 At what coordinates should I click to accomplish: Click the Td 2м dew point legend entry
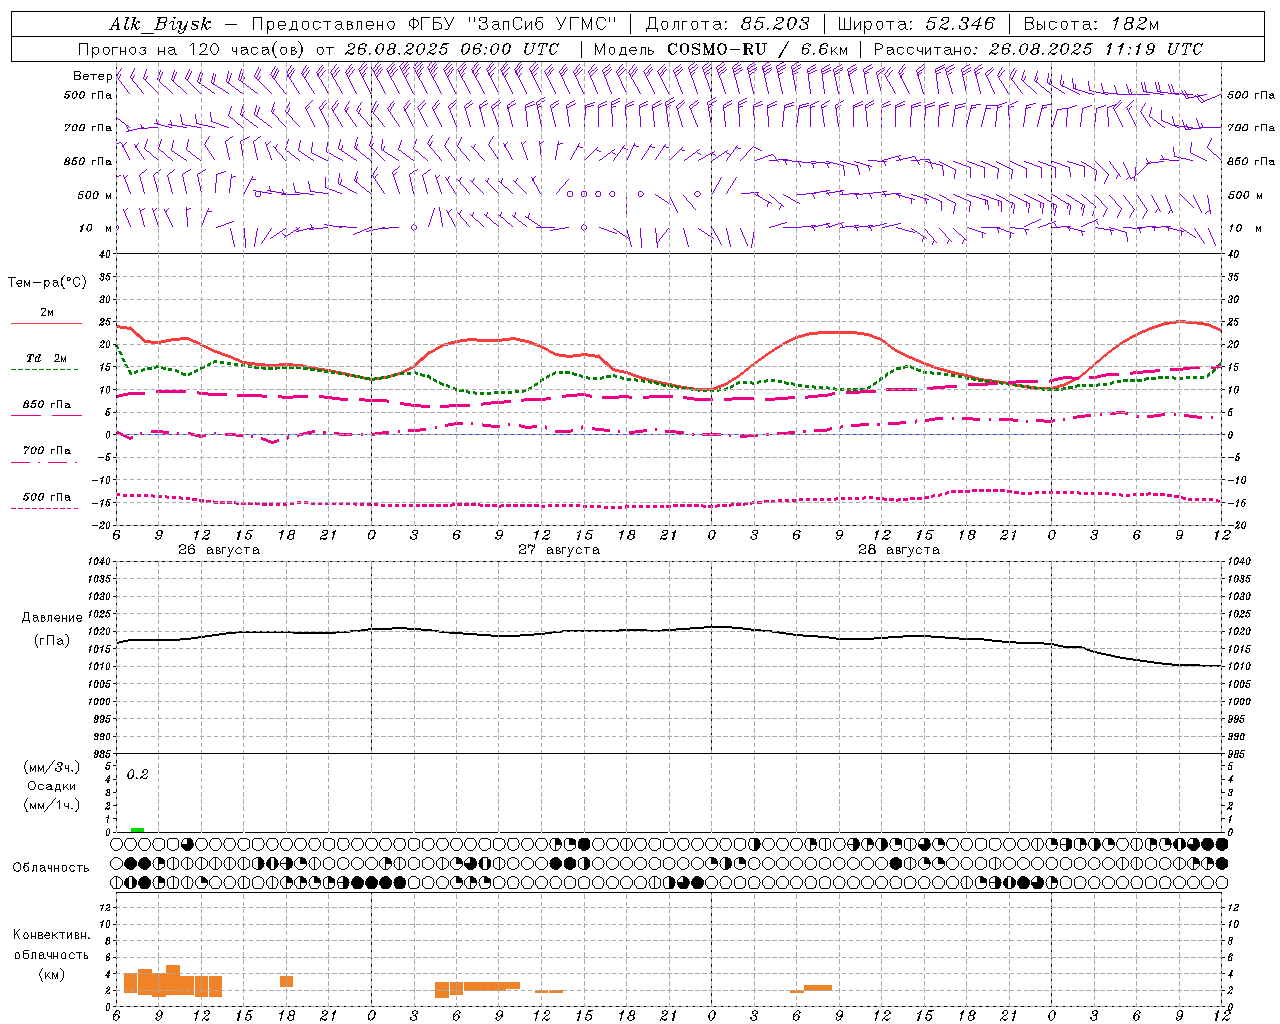[46, 358]
